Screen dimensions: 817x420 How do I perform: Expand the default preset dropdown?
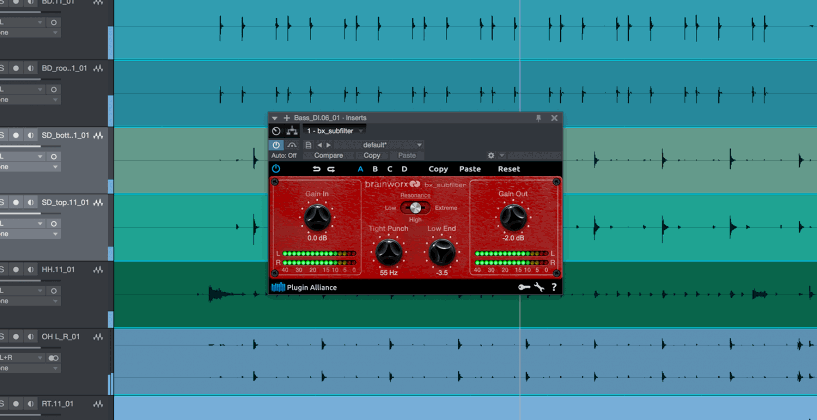[x=418, y=145]
